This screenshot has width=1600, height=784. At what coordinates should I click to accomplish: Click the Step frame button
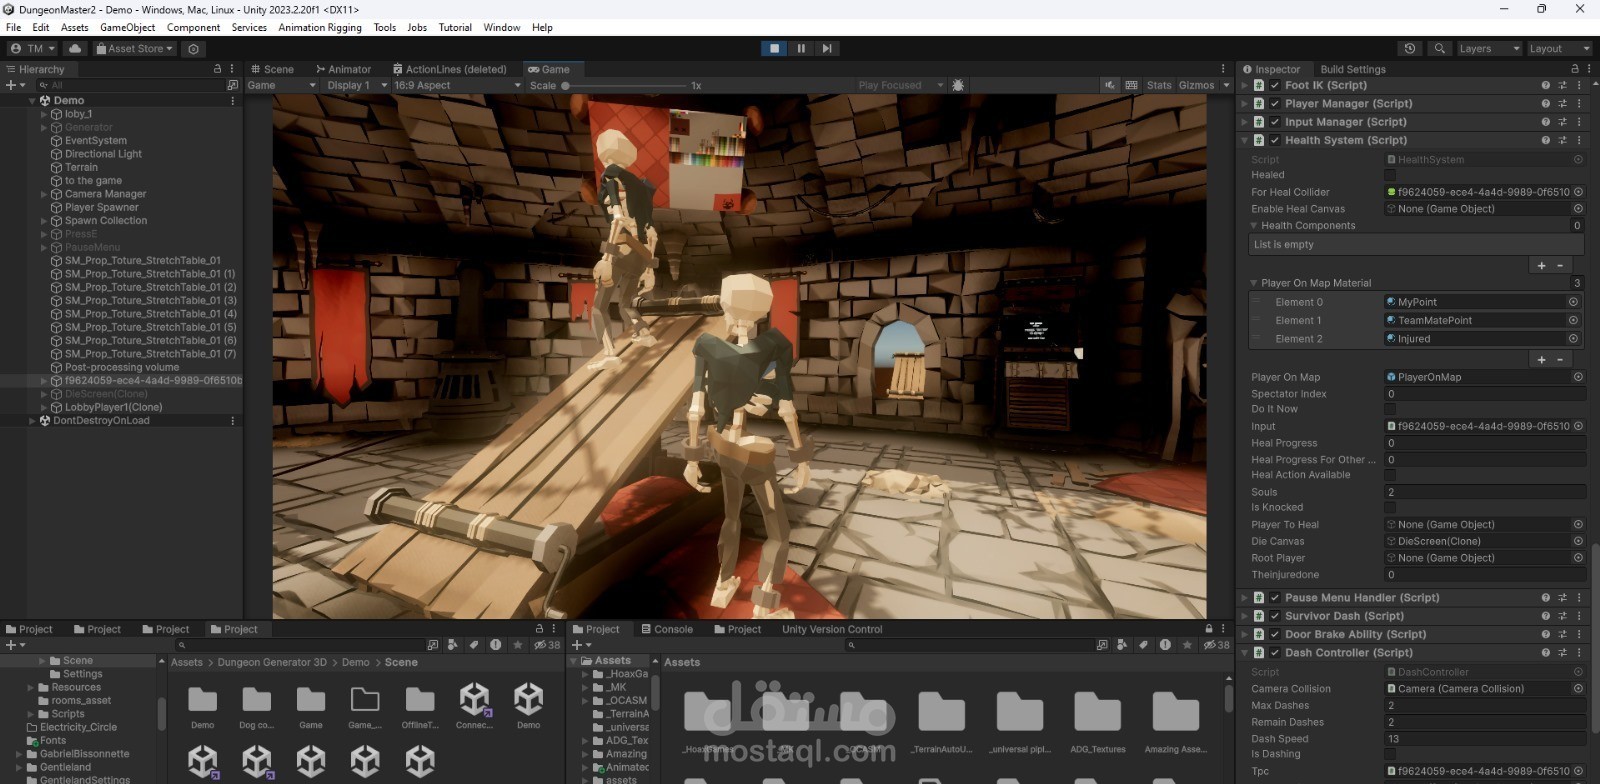coord(827,48)
